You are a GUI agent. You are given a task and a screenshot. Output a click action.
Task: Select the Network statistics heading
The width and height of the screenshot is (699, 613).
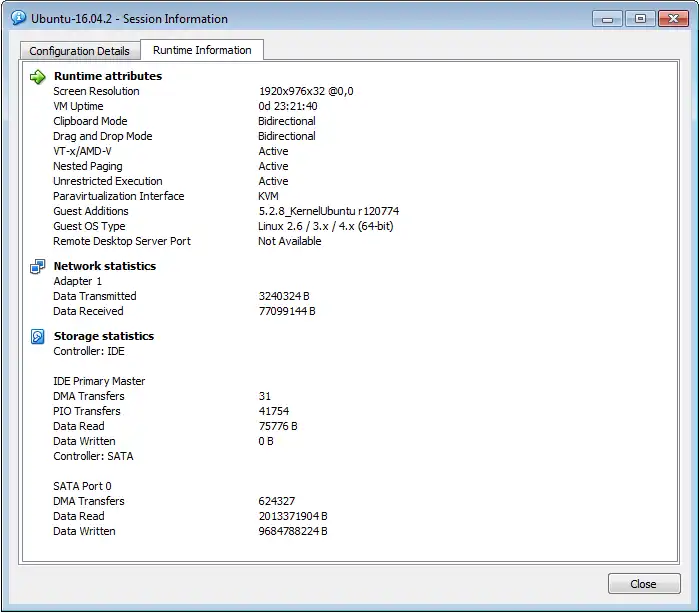(x=105, y=266)
